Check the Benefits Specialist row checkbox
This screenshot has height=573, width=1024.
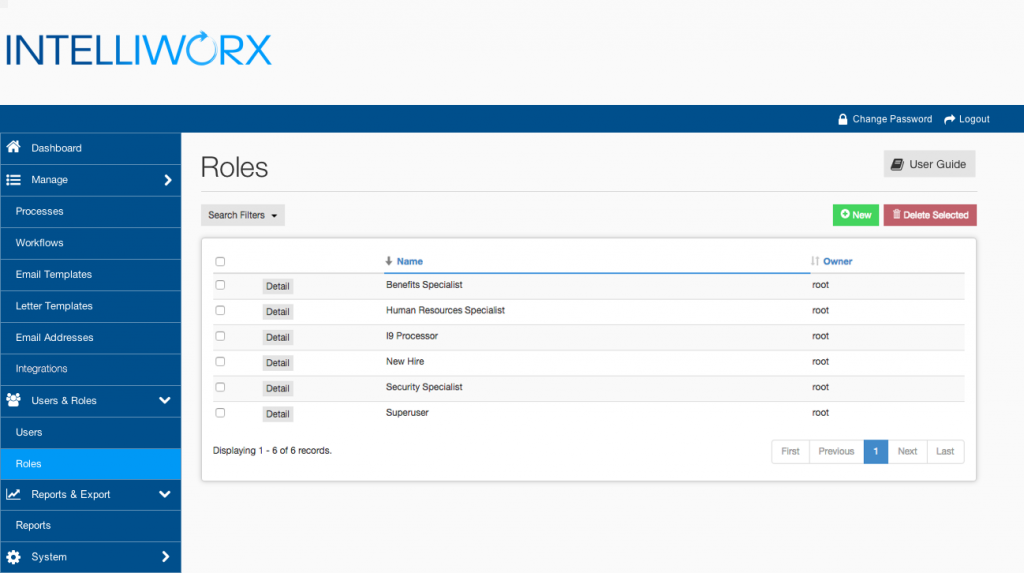[220, 285]
